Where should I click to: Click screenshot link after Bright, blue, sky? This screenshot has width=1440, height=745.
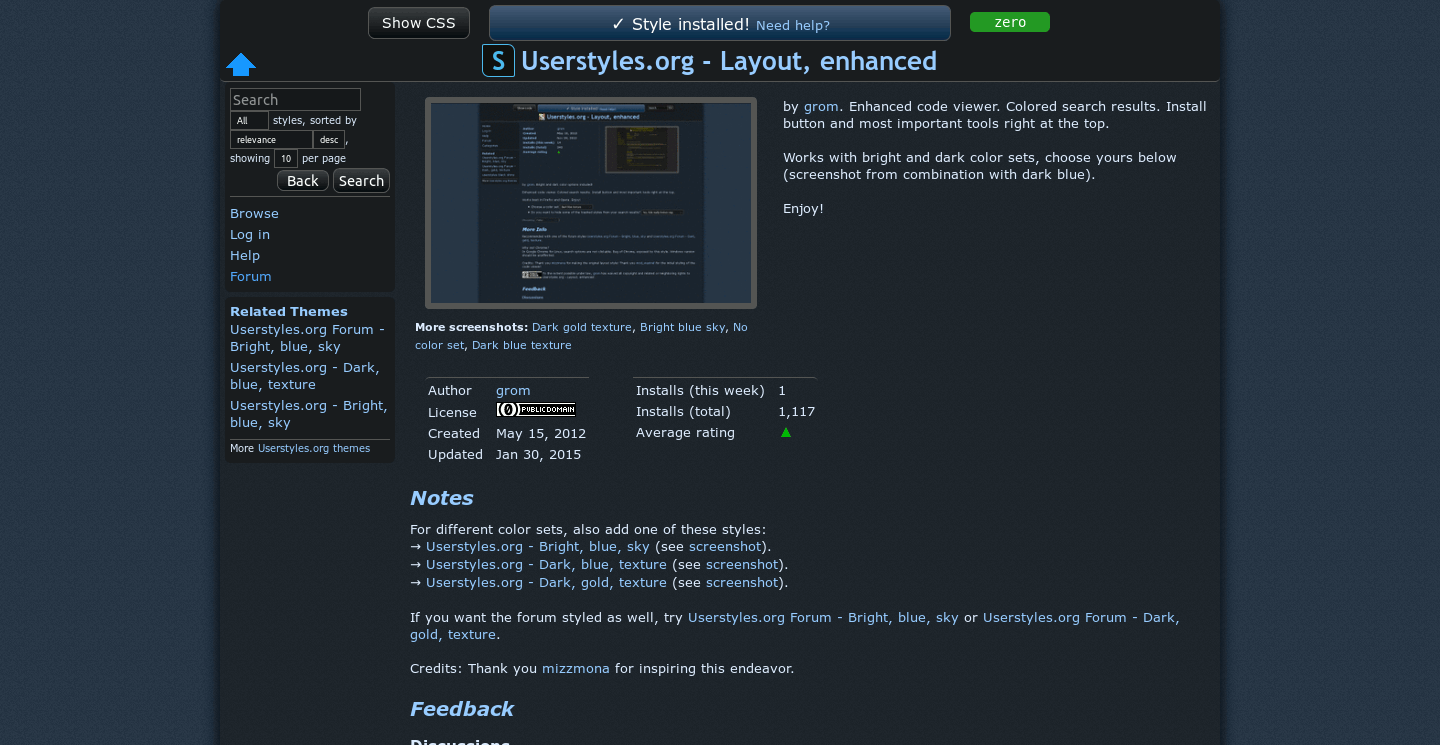pos(725,546)
